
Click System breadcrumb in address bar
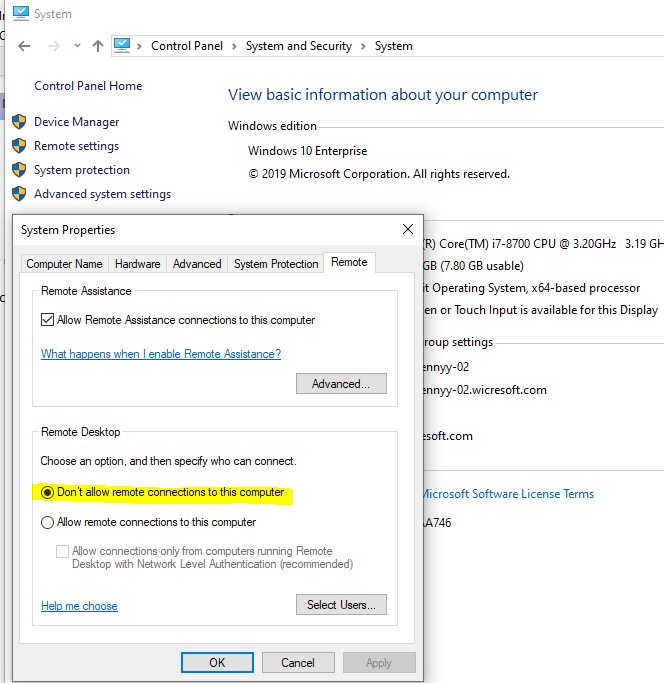pyautogui.click(x=393, y=46)
